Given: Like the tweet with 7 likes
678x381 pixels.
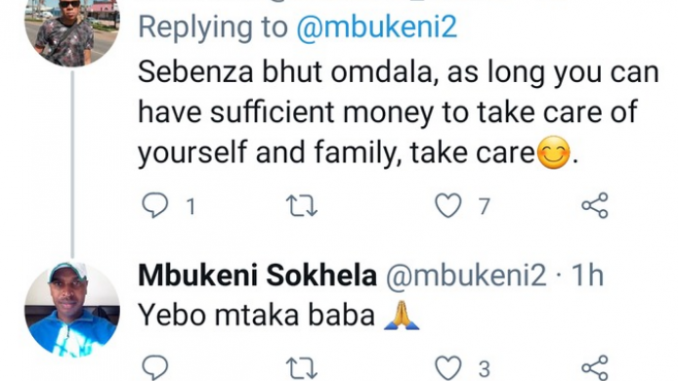Looking at the screenshot, I should point(448,205).
